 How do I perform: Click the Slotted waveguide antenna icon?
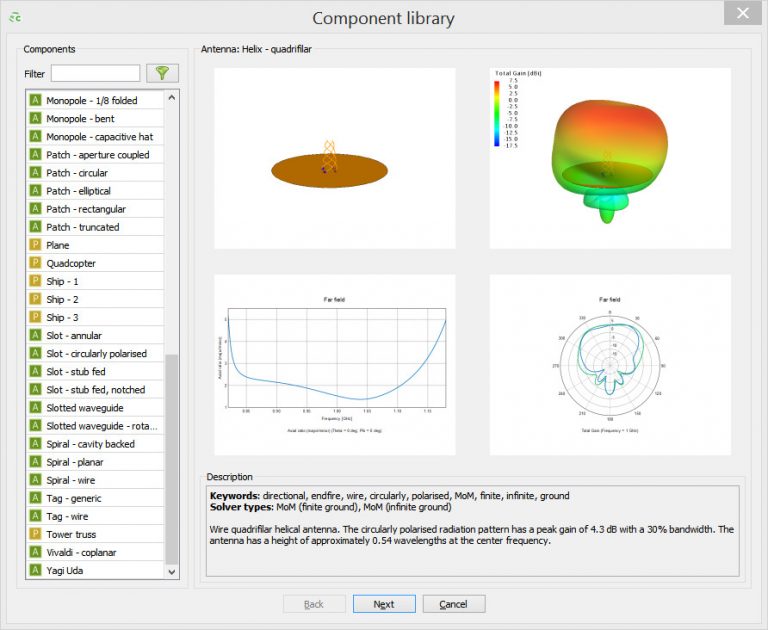click(36, 408)
